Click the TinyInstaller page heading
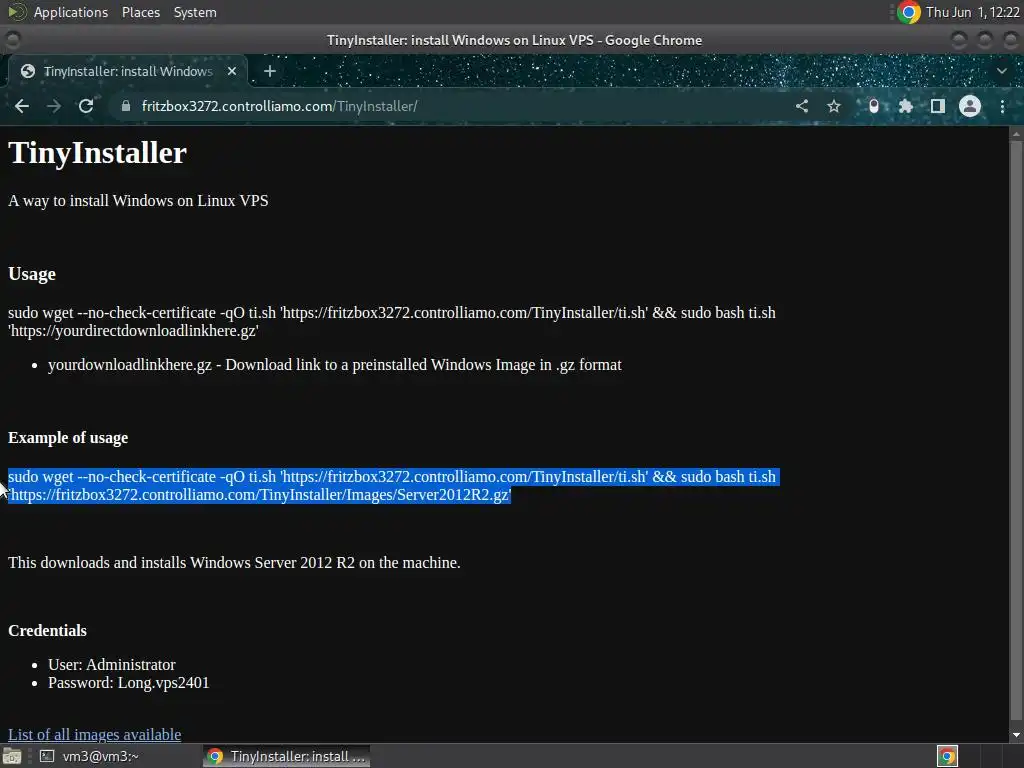 pos(97,153)
